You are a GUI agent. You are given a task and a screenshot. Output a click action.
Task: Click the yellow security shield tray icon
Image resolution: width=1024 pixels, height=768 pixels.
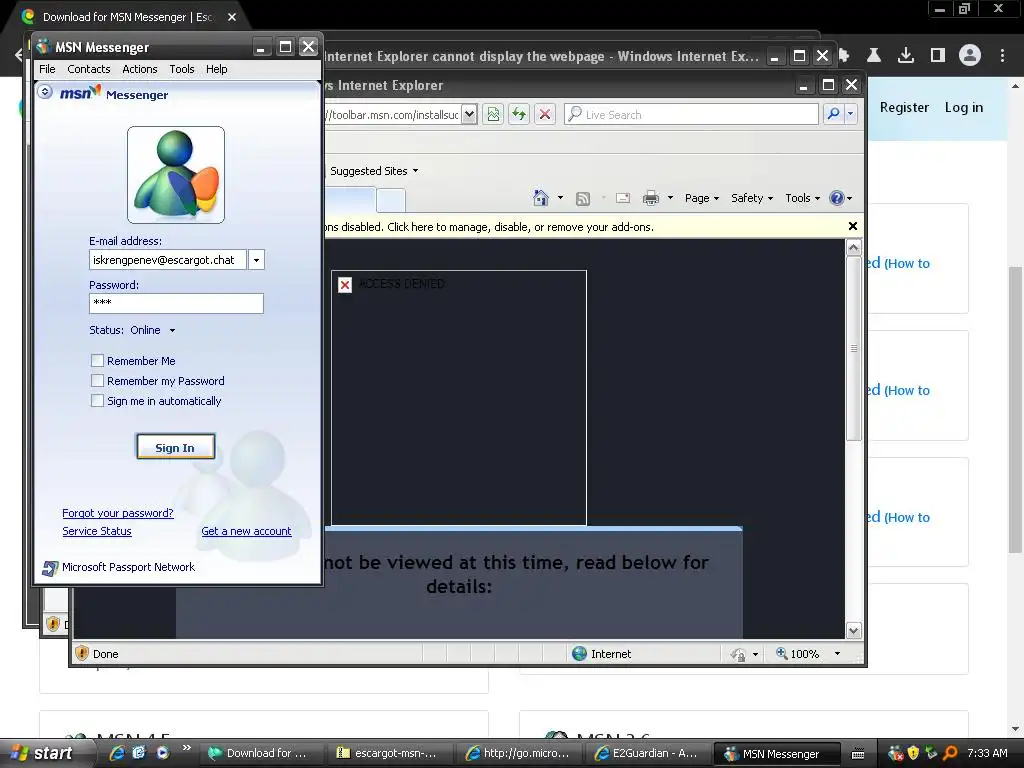tap(913, 753)
